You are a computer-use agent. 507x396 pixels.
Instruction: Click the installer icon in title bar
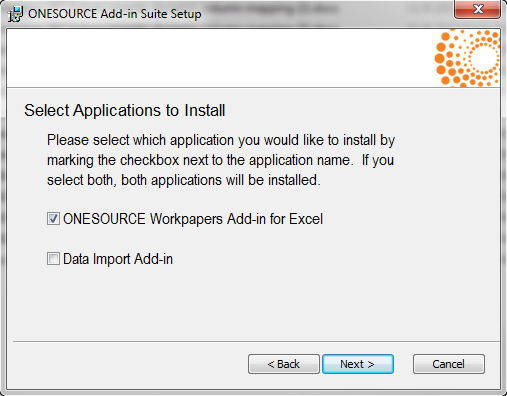15,14
